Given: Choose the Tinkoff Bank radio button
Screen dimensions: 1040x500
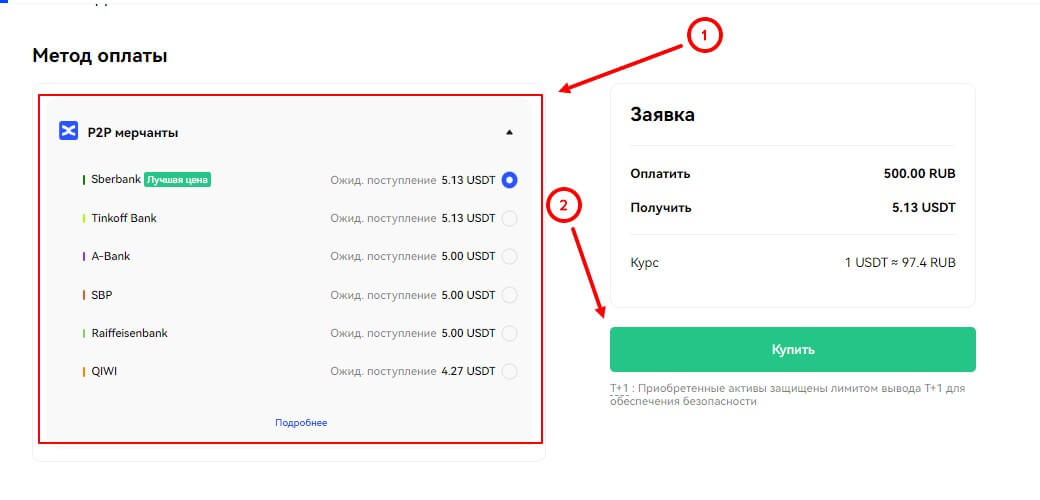Looking at the screenshot, I should click(x=509, y=218).
